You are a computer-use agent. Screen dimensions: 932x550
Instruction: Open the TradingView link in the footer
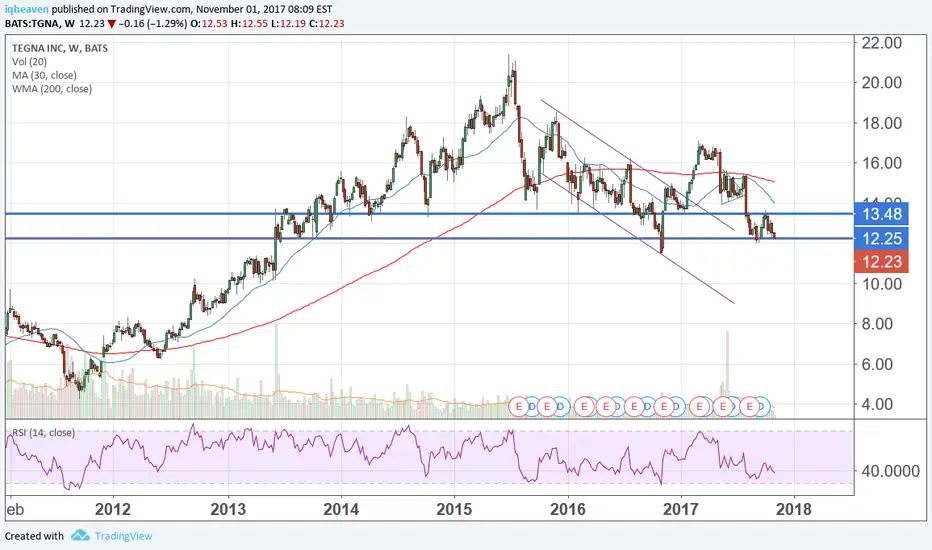pyautogui.click(x=124, y=536)
